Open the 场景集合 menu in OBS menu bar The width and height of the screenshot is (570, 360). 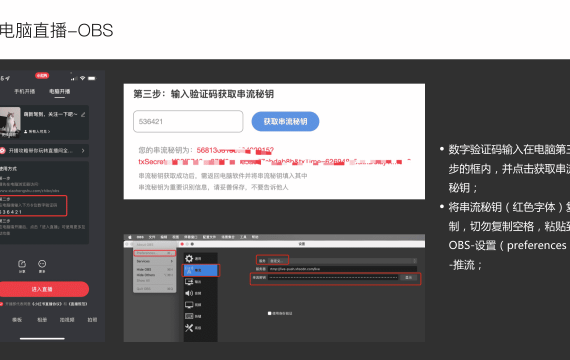[x=228, y=237]
